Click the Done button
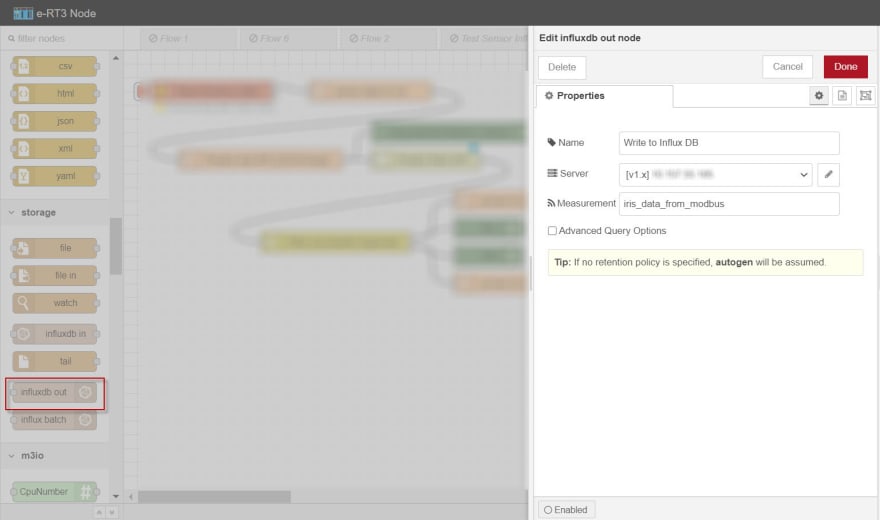 coord(845,67)
